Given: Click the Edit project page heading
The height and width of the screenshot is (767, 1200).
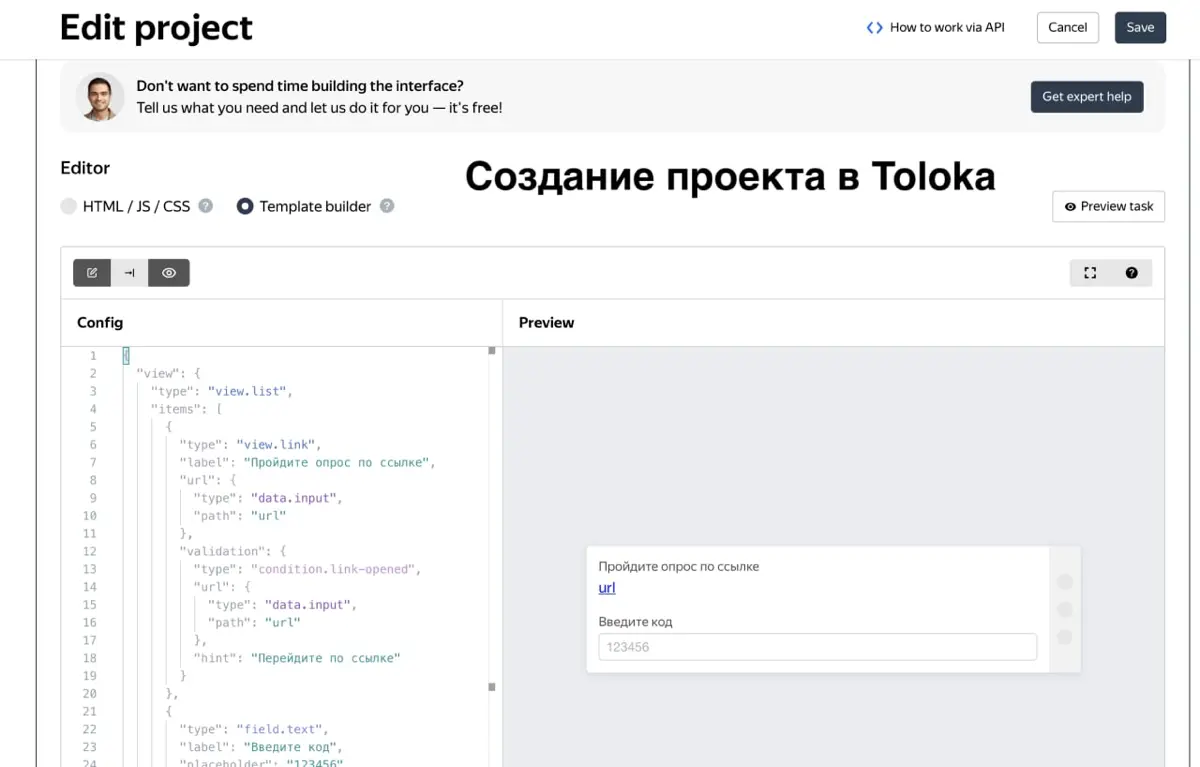Looking at the screenshot, I should (x=156, y=27).
